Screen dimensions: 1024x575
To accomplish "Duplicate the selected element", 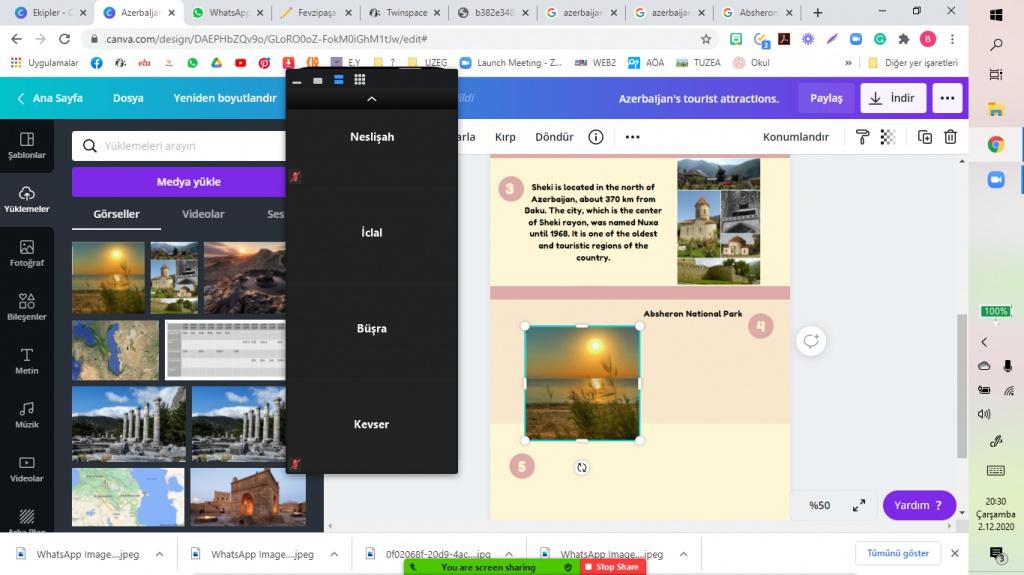I will tap(925, 137).
